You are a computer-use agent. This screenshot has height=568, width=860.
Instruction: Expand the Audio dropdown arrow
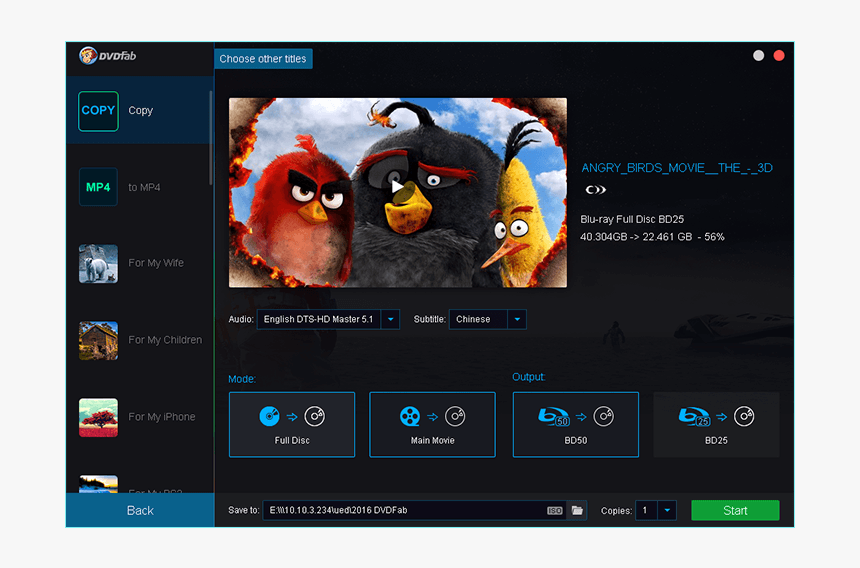(x=391, y=319)
